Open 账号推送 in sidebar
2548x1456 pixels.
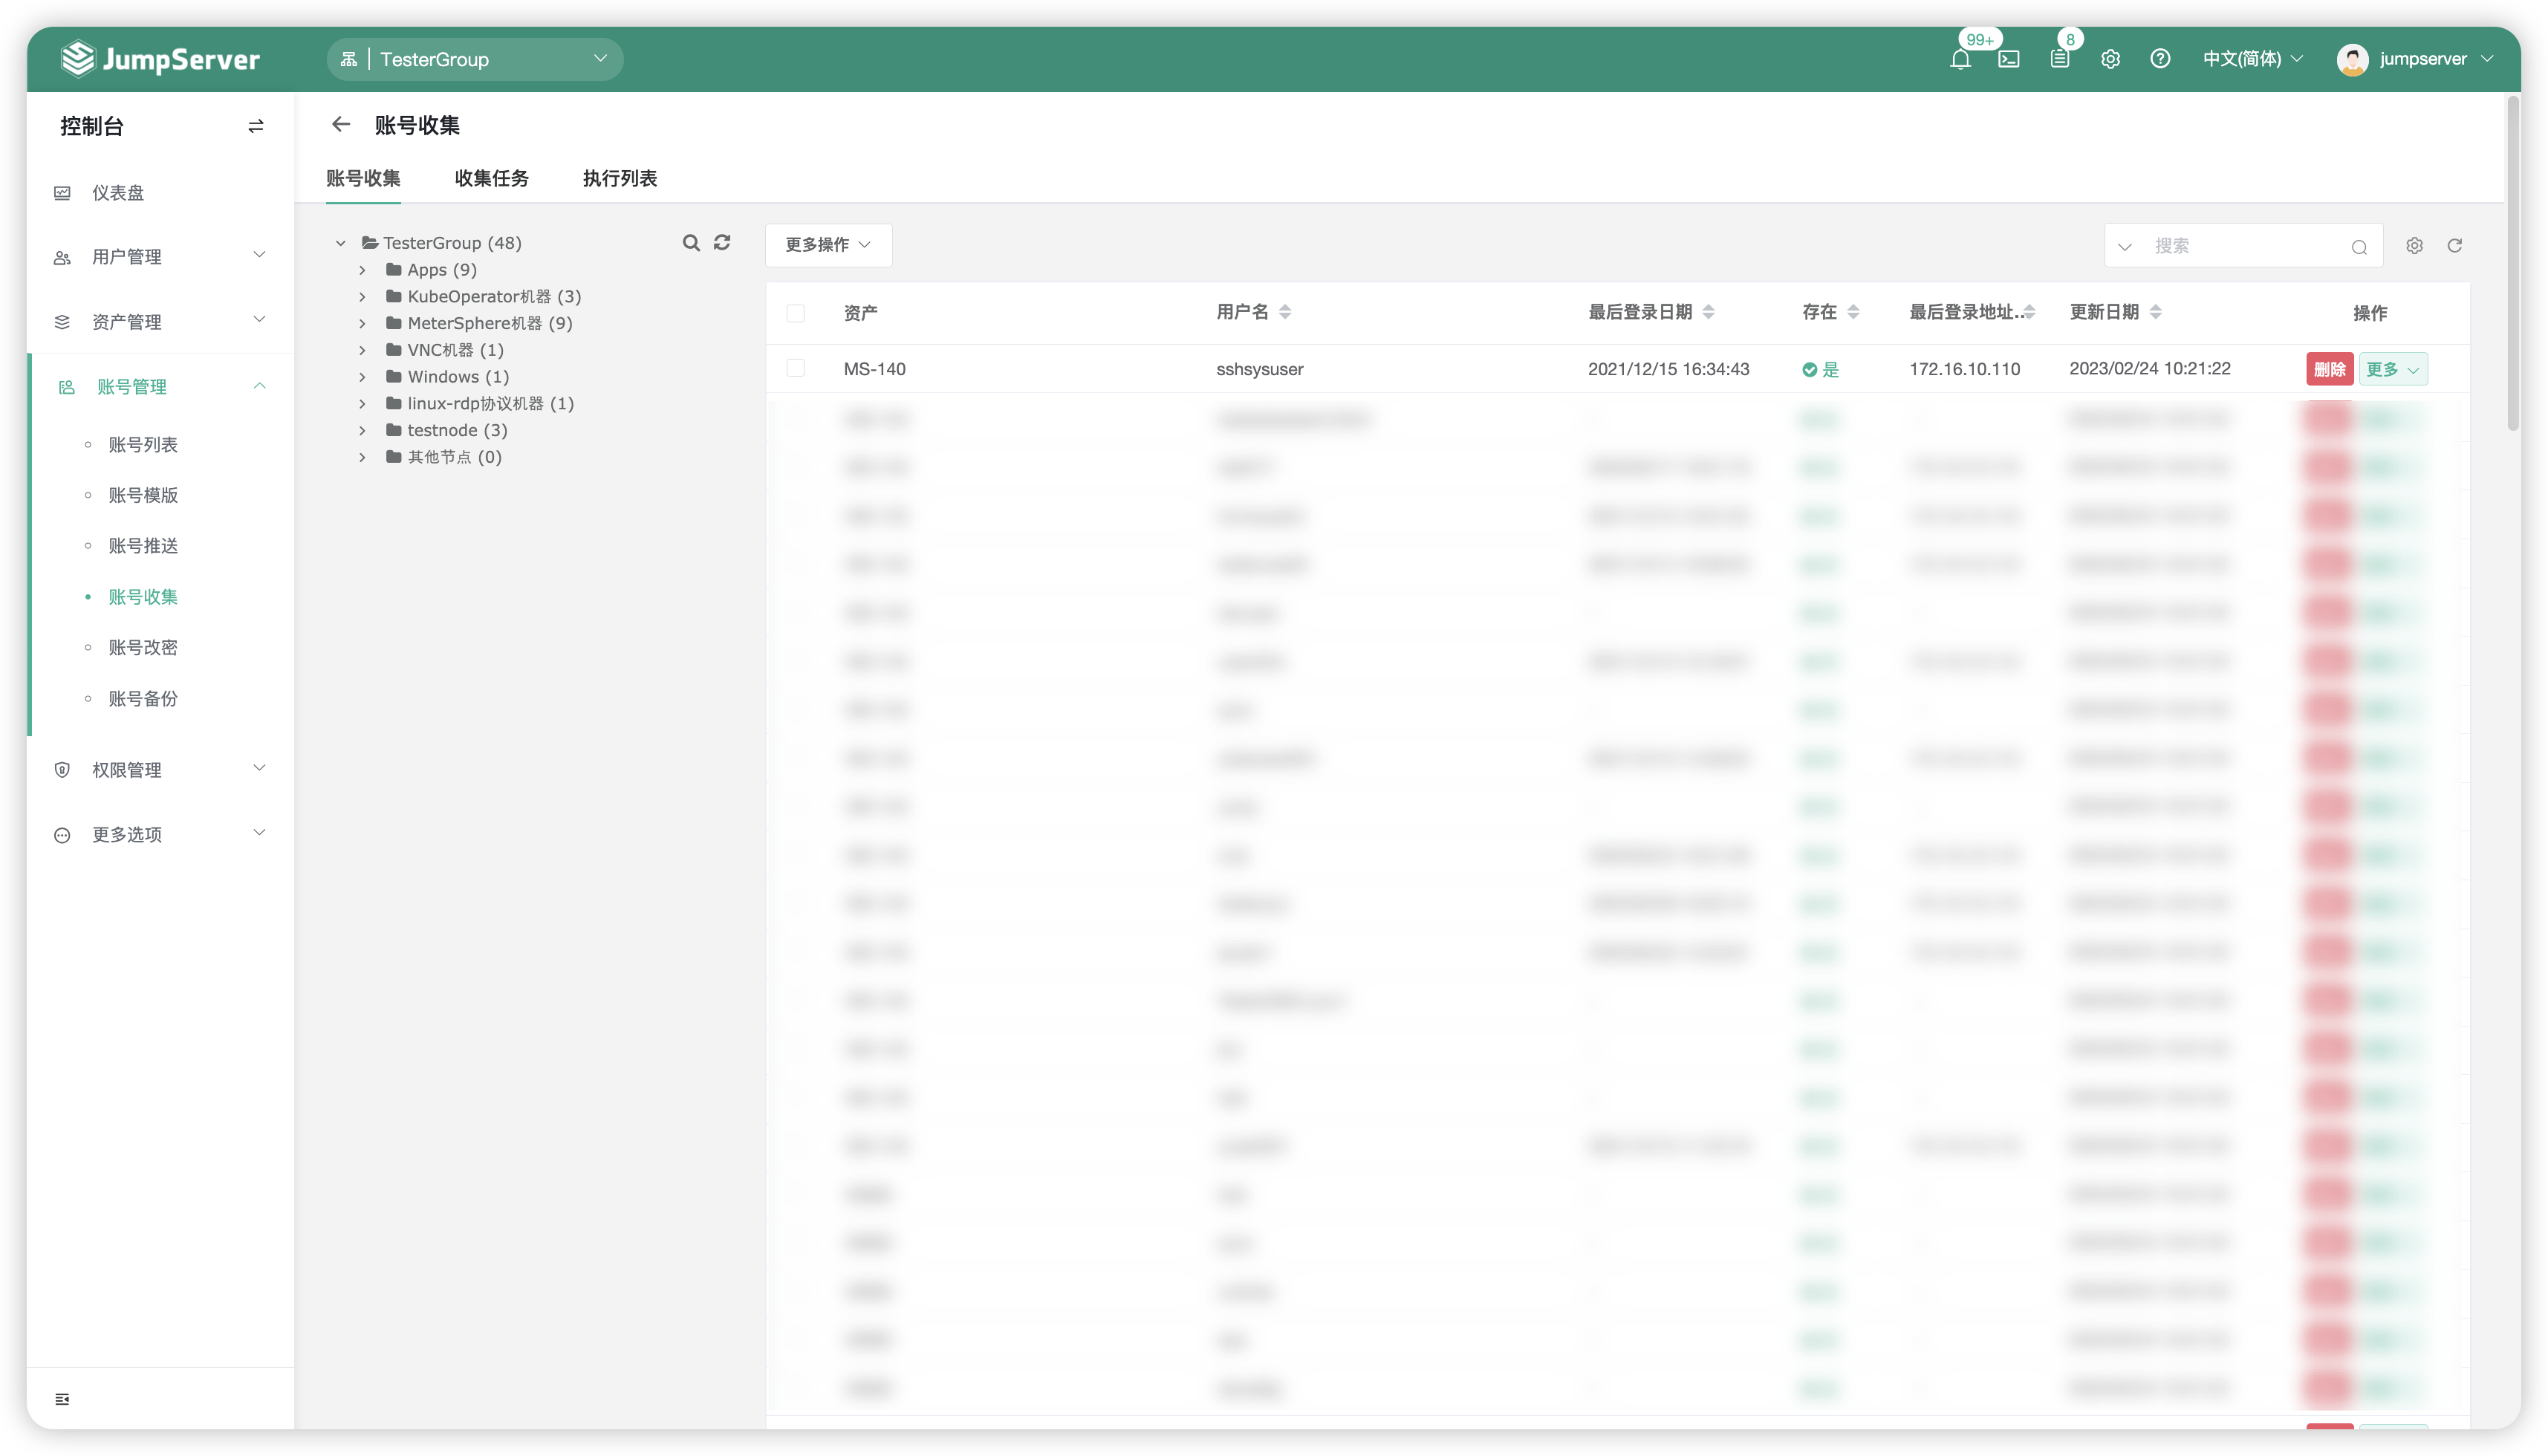[x=143, y=546]
